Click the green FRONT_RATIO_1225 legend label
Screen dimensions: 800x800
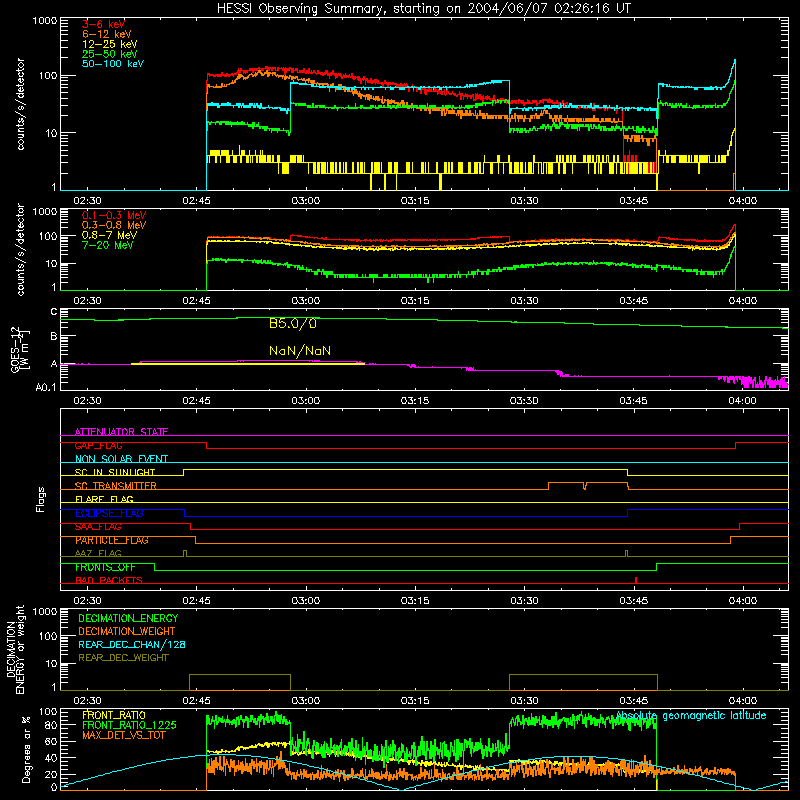click(x=129, y=725)
